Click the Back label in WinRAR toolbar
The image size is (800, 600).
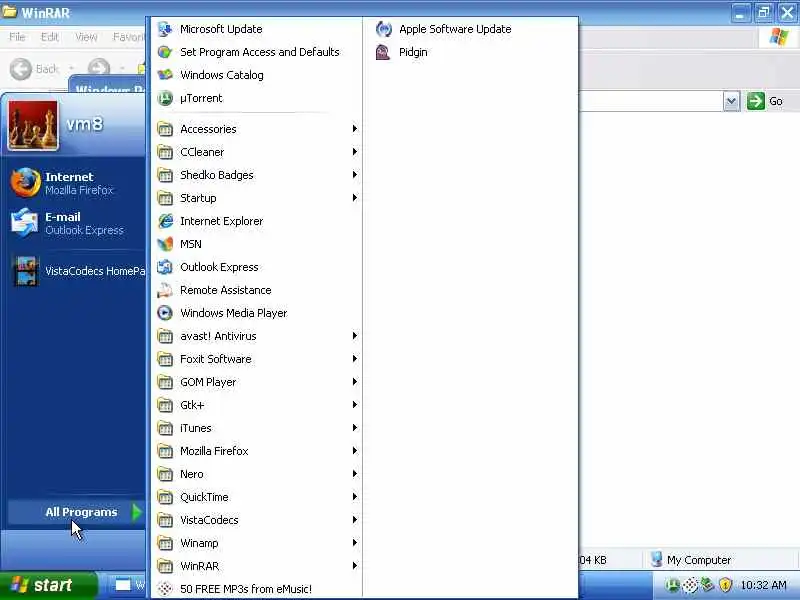pyautogui.click(x=47, y=68)
